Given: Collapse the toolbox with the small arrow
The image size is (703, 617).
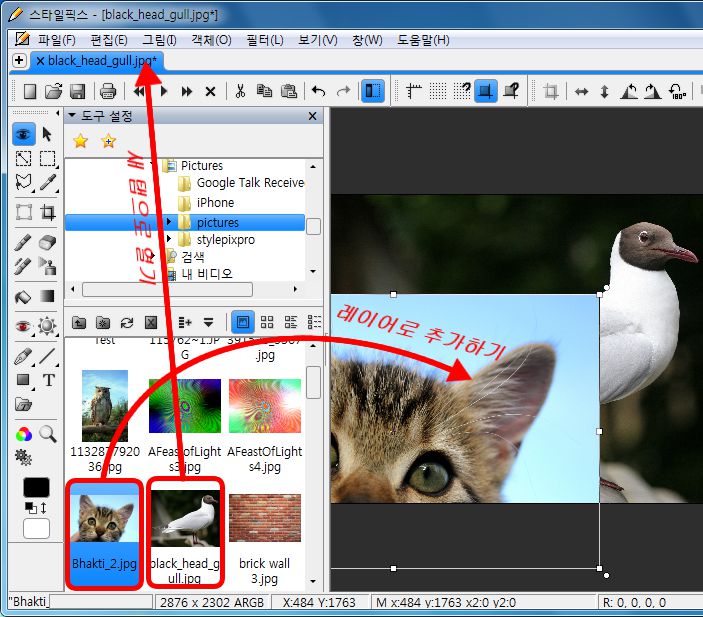Looking at the screenshot, I should tap(57, 113).
